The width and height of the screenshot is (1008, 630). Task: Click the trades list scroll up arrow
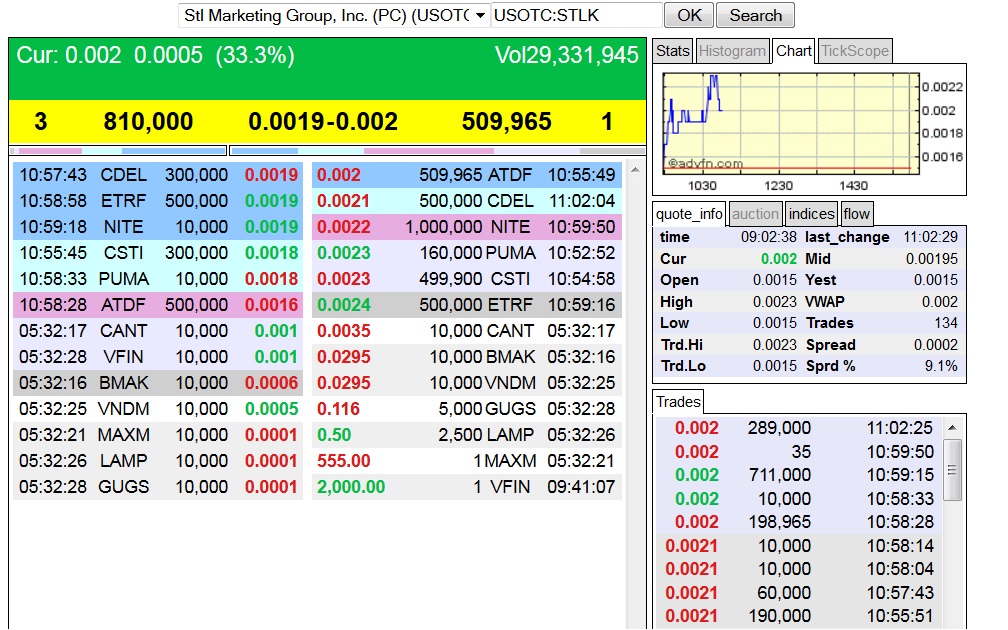952,428
